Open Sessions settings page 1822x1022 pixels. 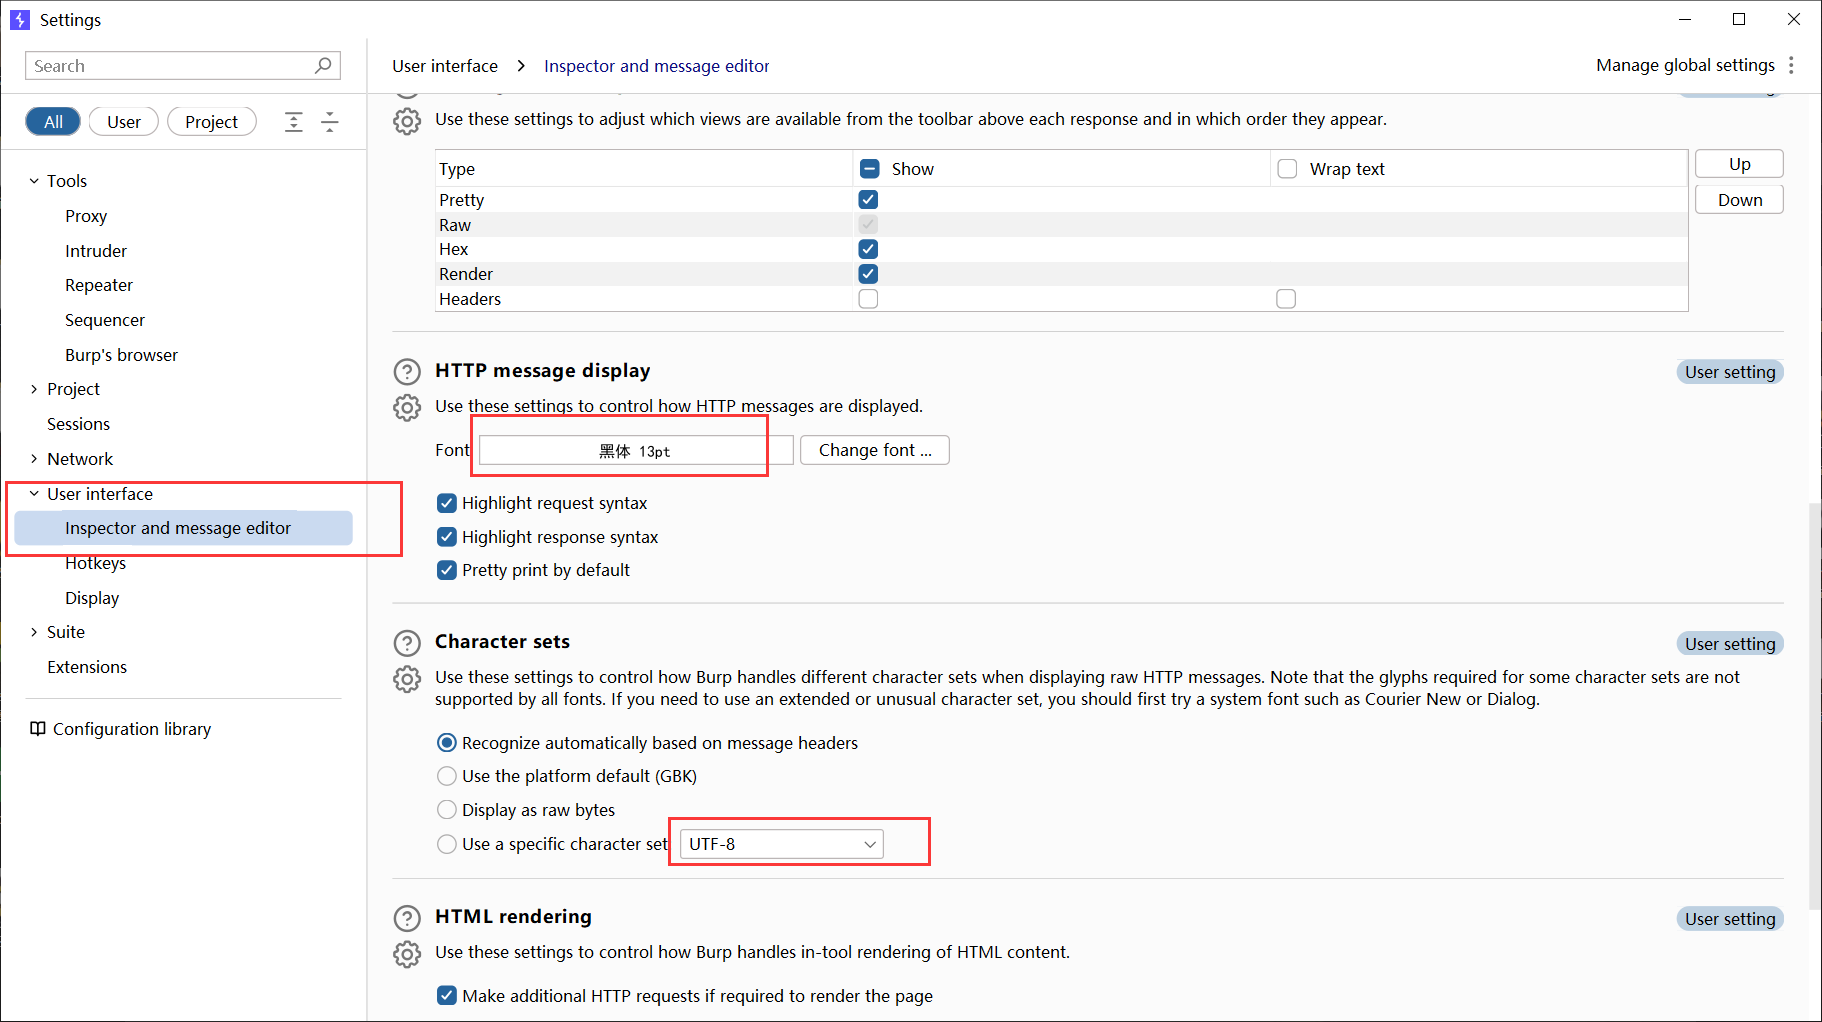(78, 424)
